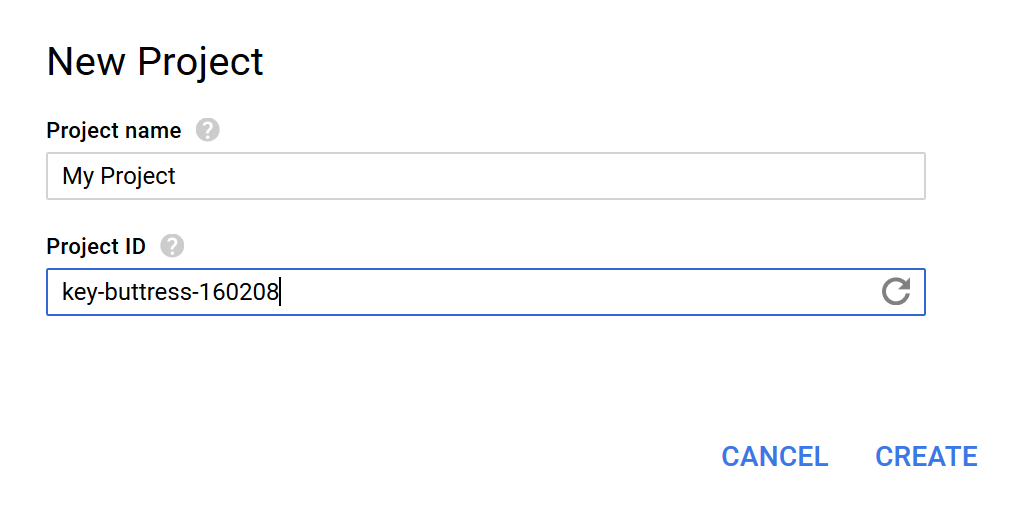Place cursor on "key" in Project ID

pos(79,292)
